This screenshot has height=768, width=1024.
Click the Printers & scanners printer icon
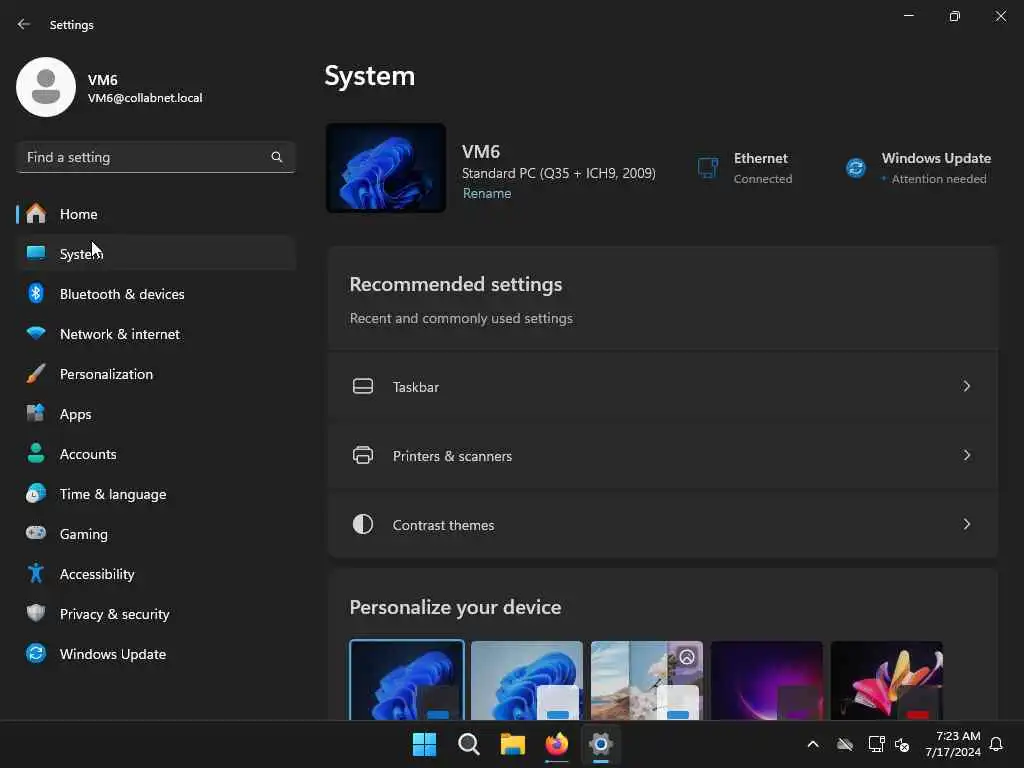(363, 455)
